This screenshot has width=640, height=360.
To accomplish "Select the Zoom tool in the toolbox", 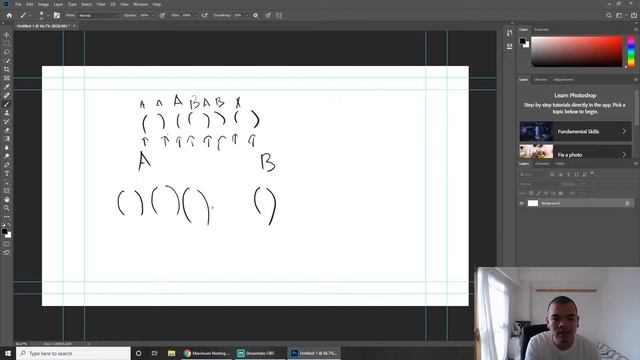I will pos(7,208).
